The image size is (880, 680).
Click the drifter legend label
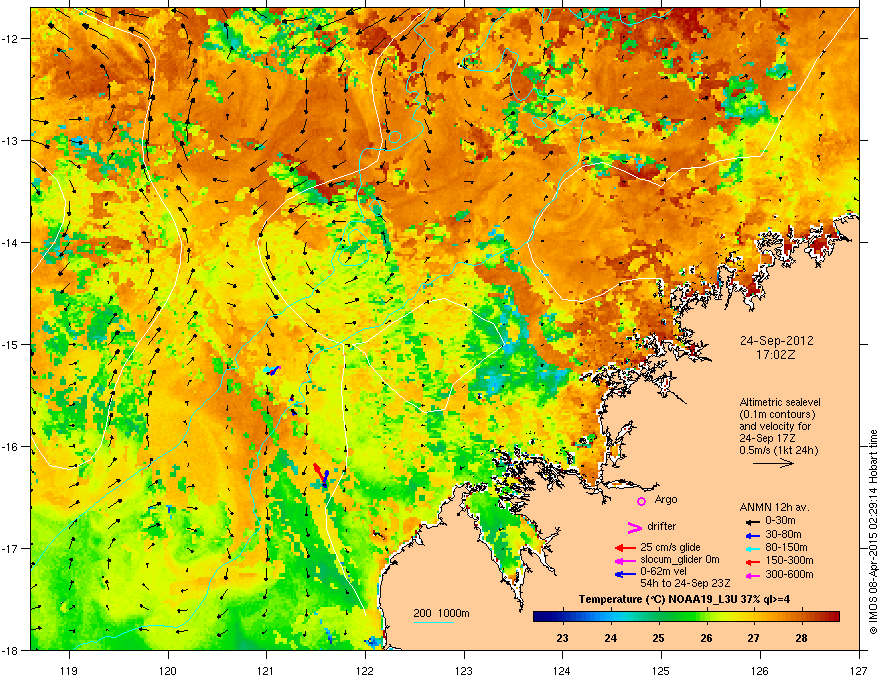tap(662, 526)
